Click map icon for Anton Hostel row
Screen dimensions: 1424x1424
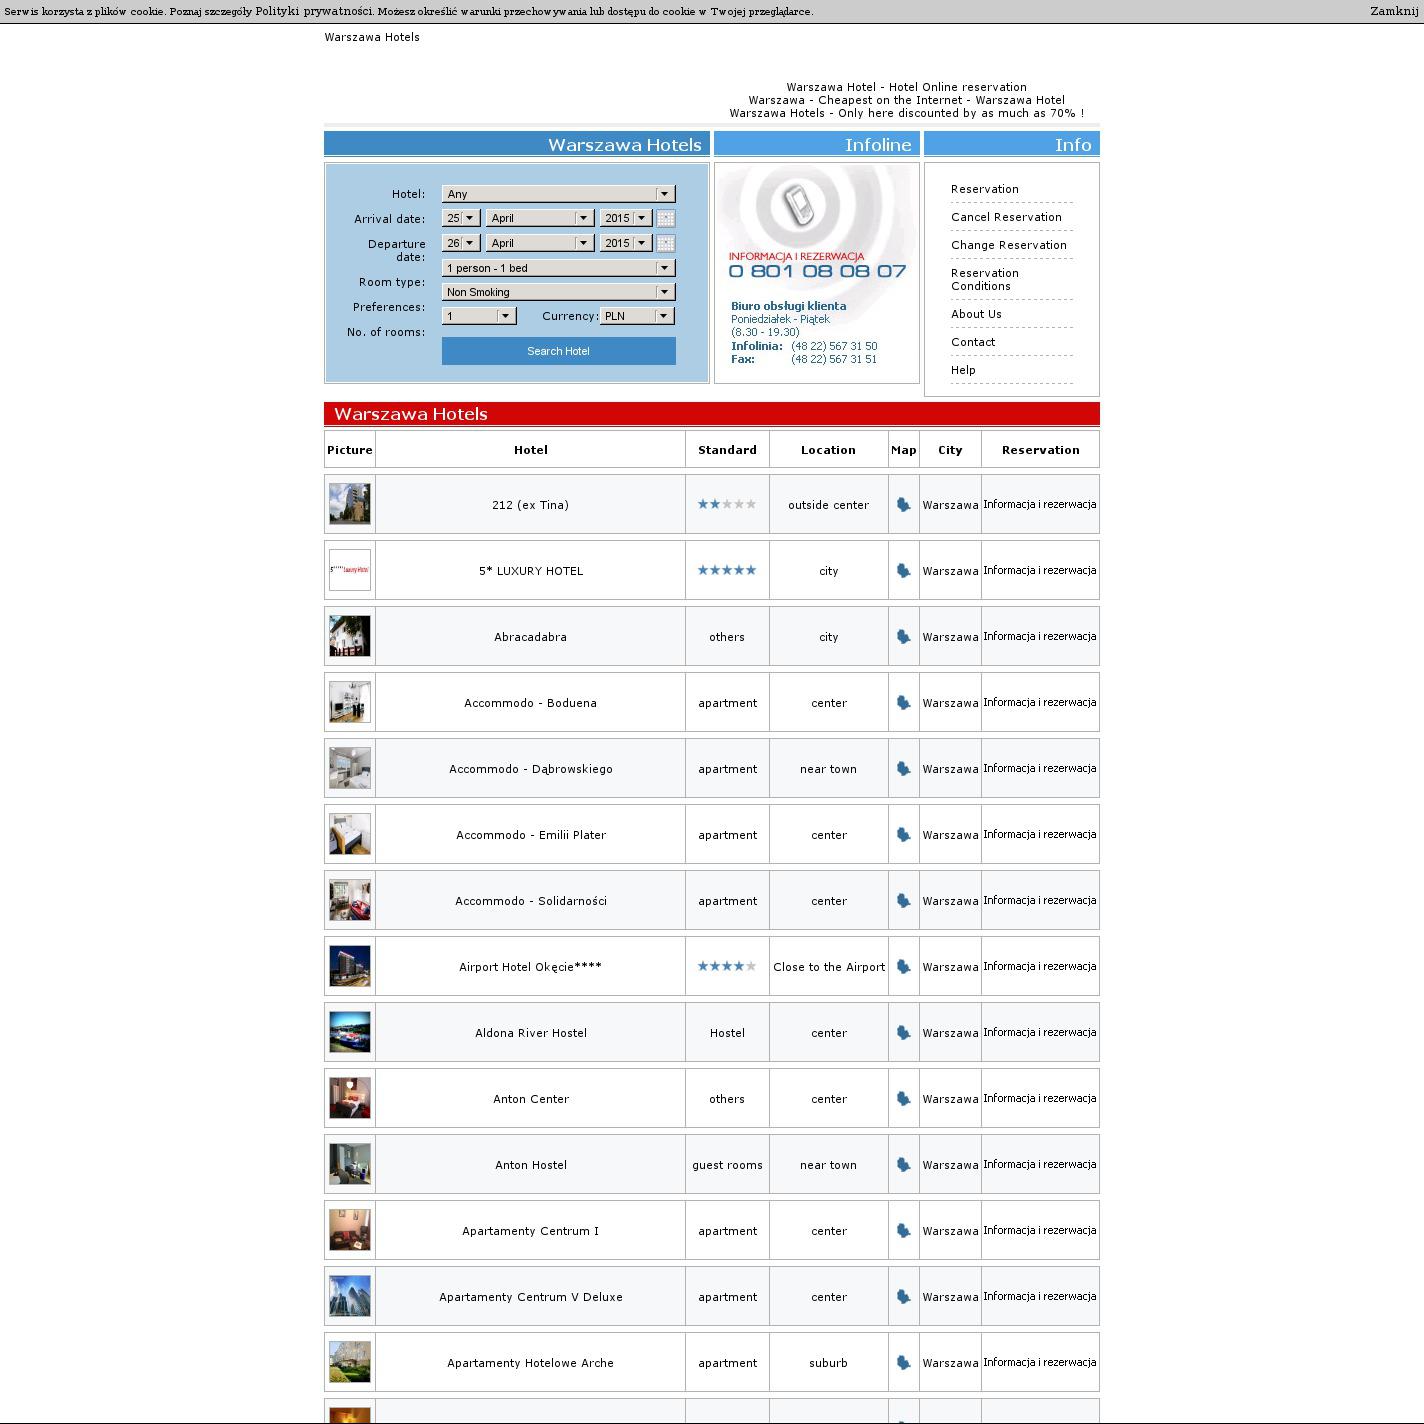pos(903,1165)
